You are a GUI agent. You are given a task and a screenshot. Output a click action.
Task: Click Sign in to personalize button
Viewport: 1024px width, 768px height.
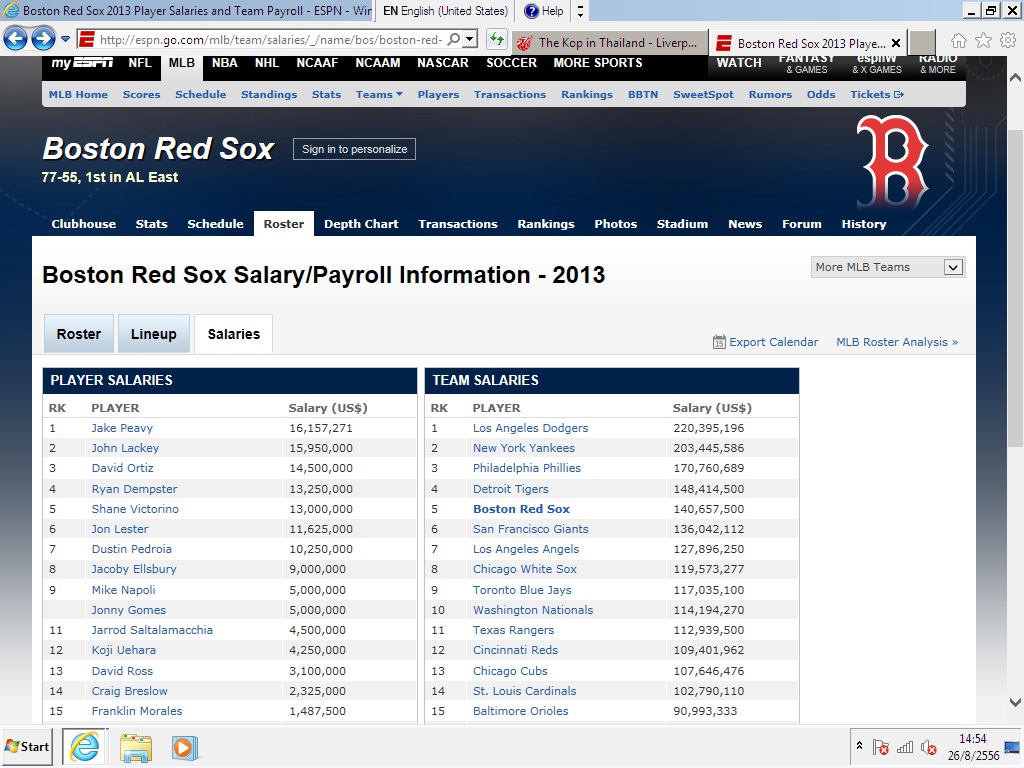pyautogui.click(x=355, y=149)
